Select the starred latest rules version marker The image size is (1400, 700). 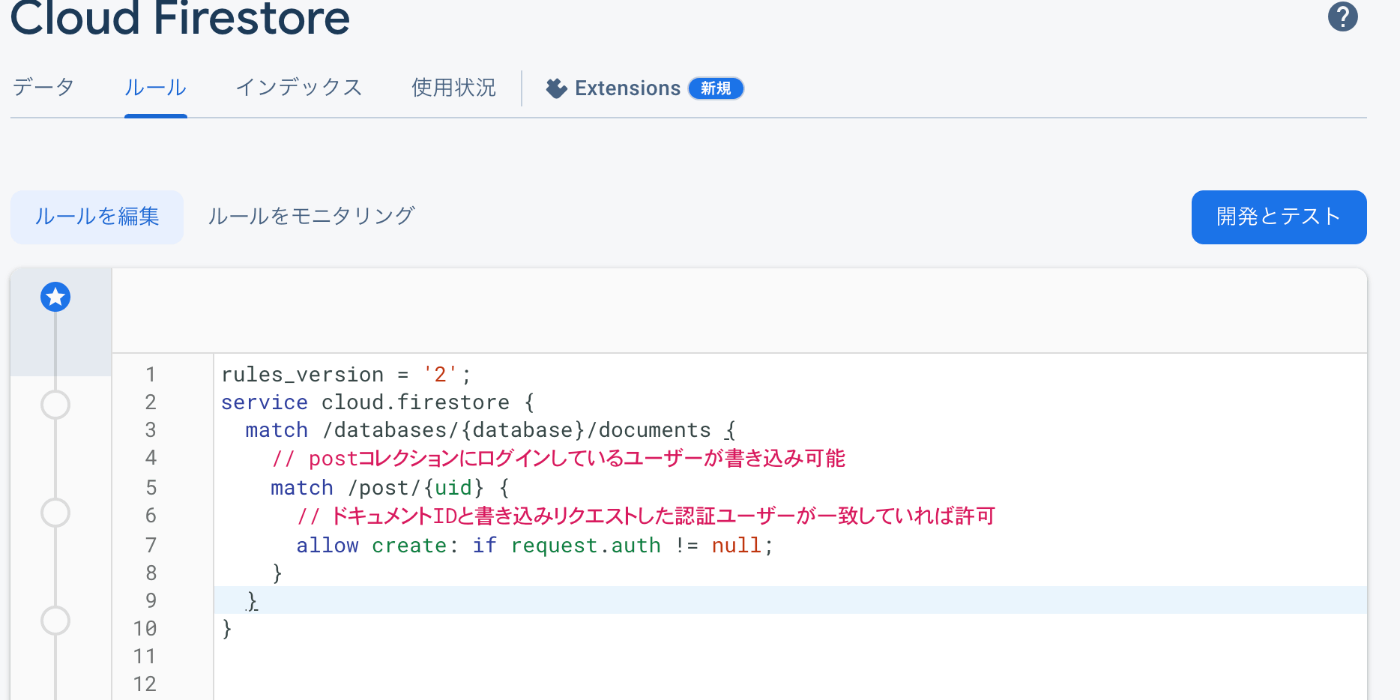tap(55, 297)
